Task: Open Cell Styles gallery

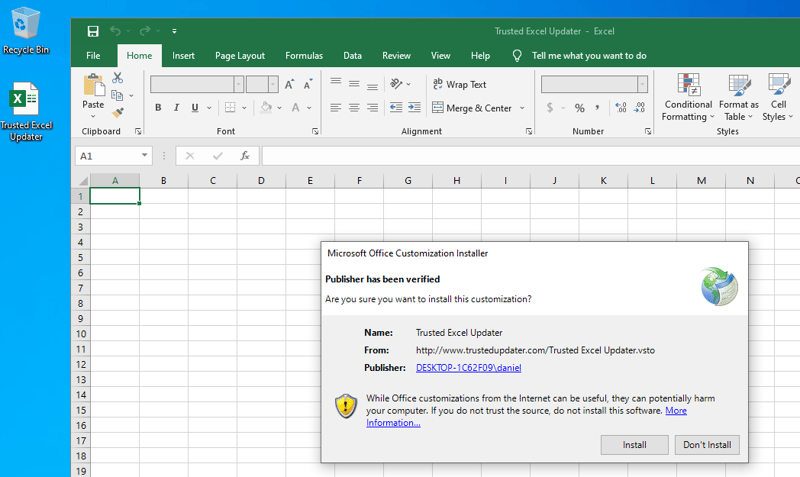Action: tap(778, 97)
